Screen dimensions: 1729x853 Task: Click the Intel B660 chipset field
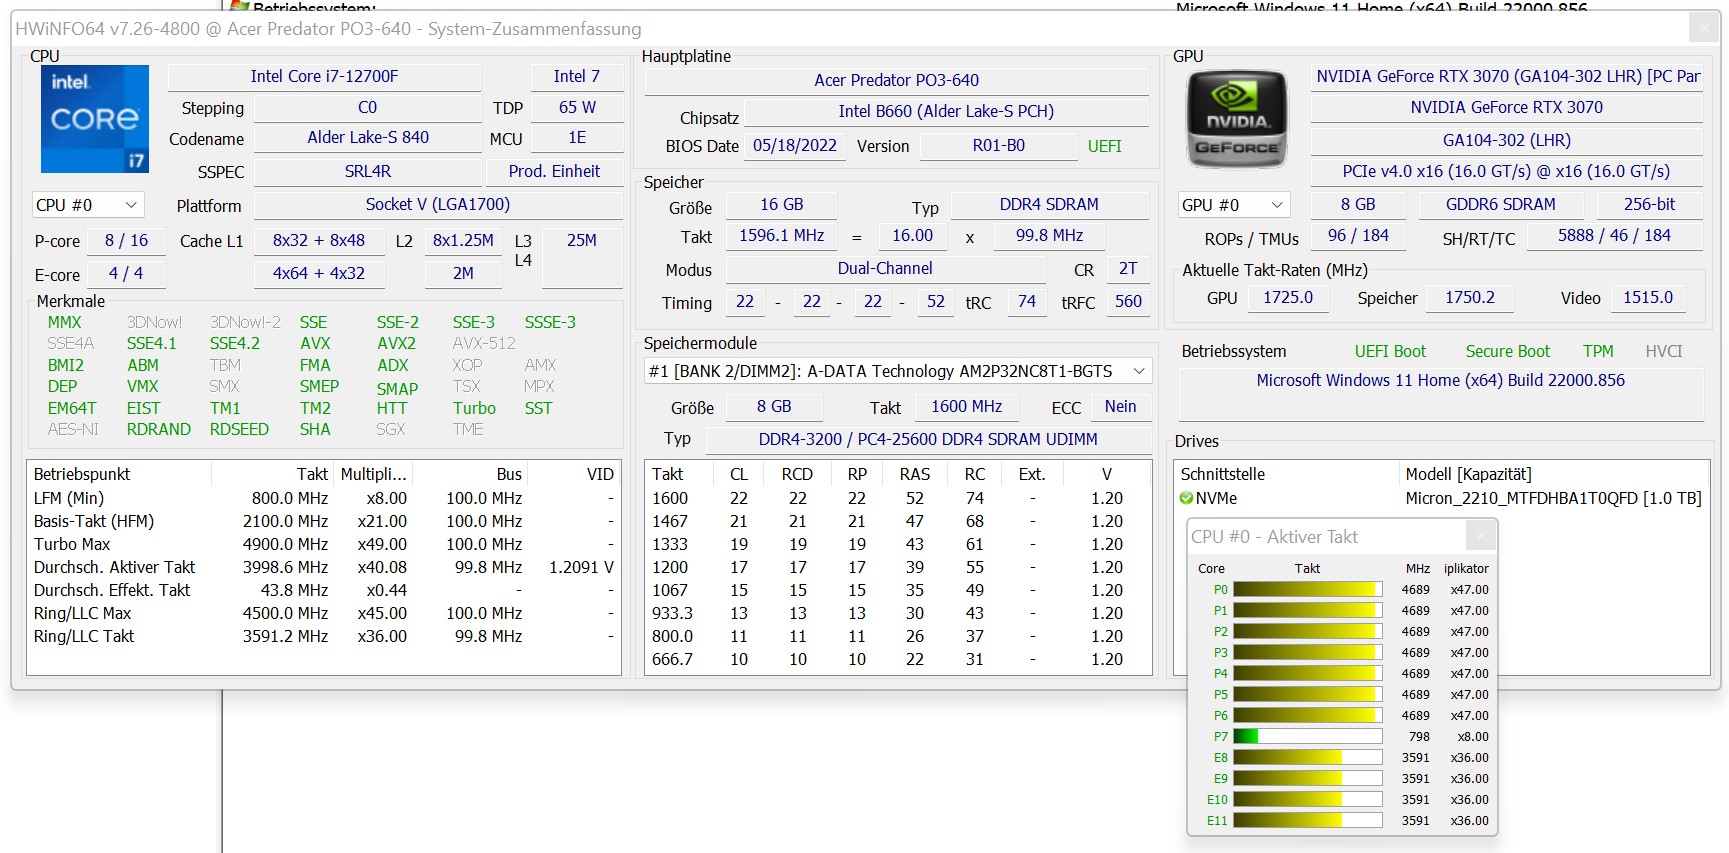(x=946, y=111)
